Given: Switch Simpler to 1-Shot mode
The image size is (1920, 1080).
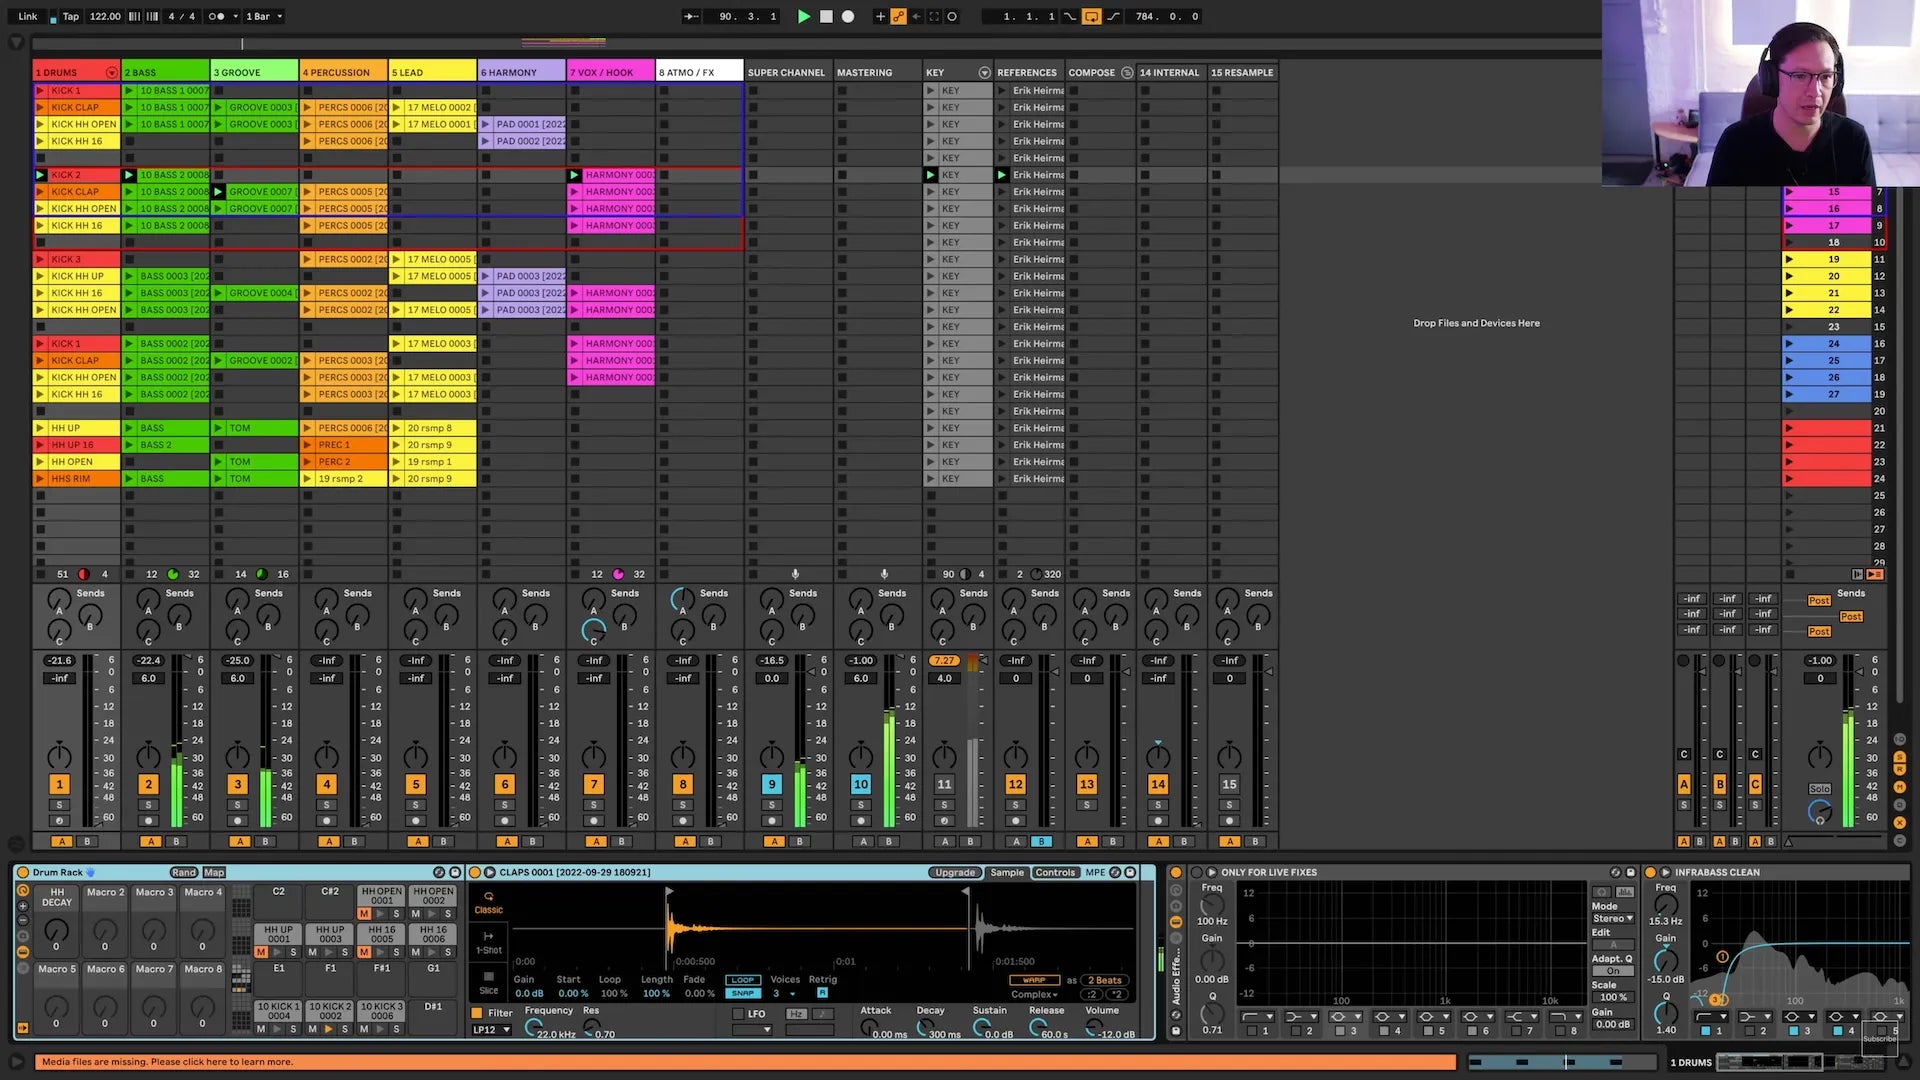Looking at the screenshot, I should (x=489, y=942).
